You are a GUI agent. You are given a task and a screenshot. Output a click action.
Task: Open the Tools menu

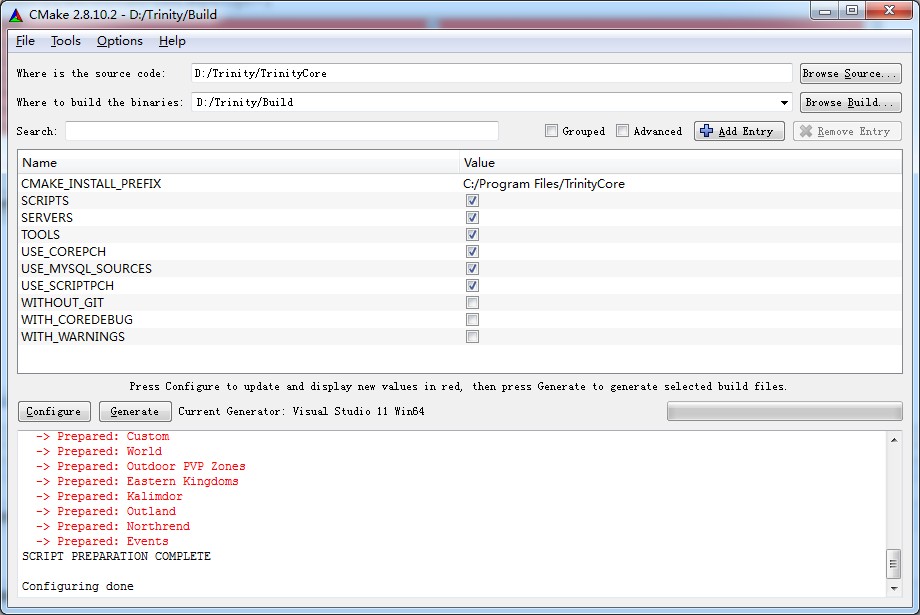(x=66, y=41)
